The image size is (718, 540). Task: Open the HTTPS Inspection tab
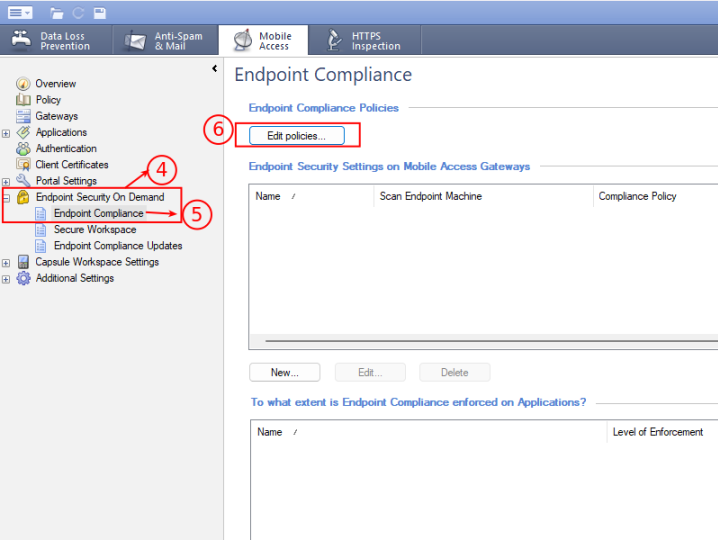365,41
